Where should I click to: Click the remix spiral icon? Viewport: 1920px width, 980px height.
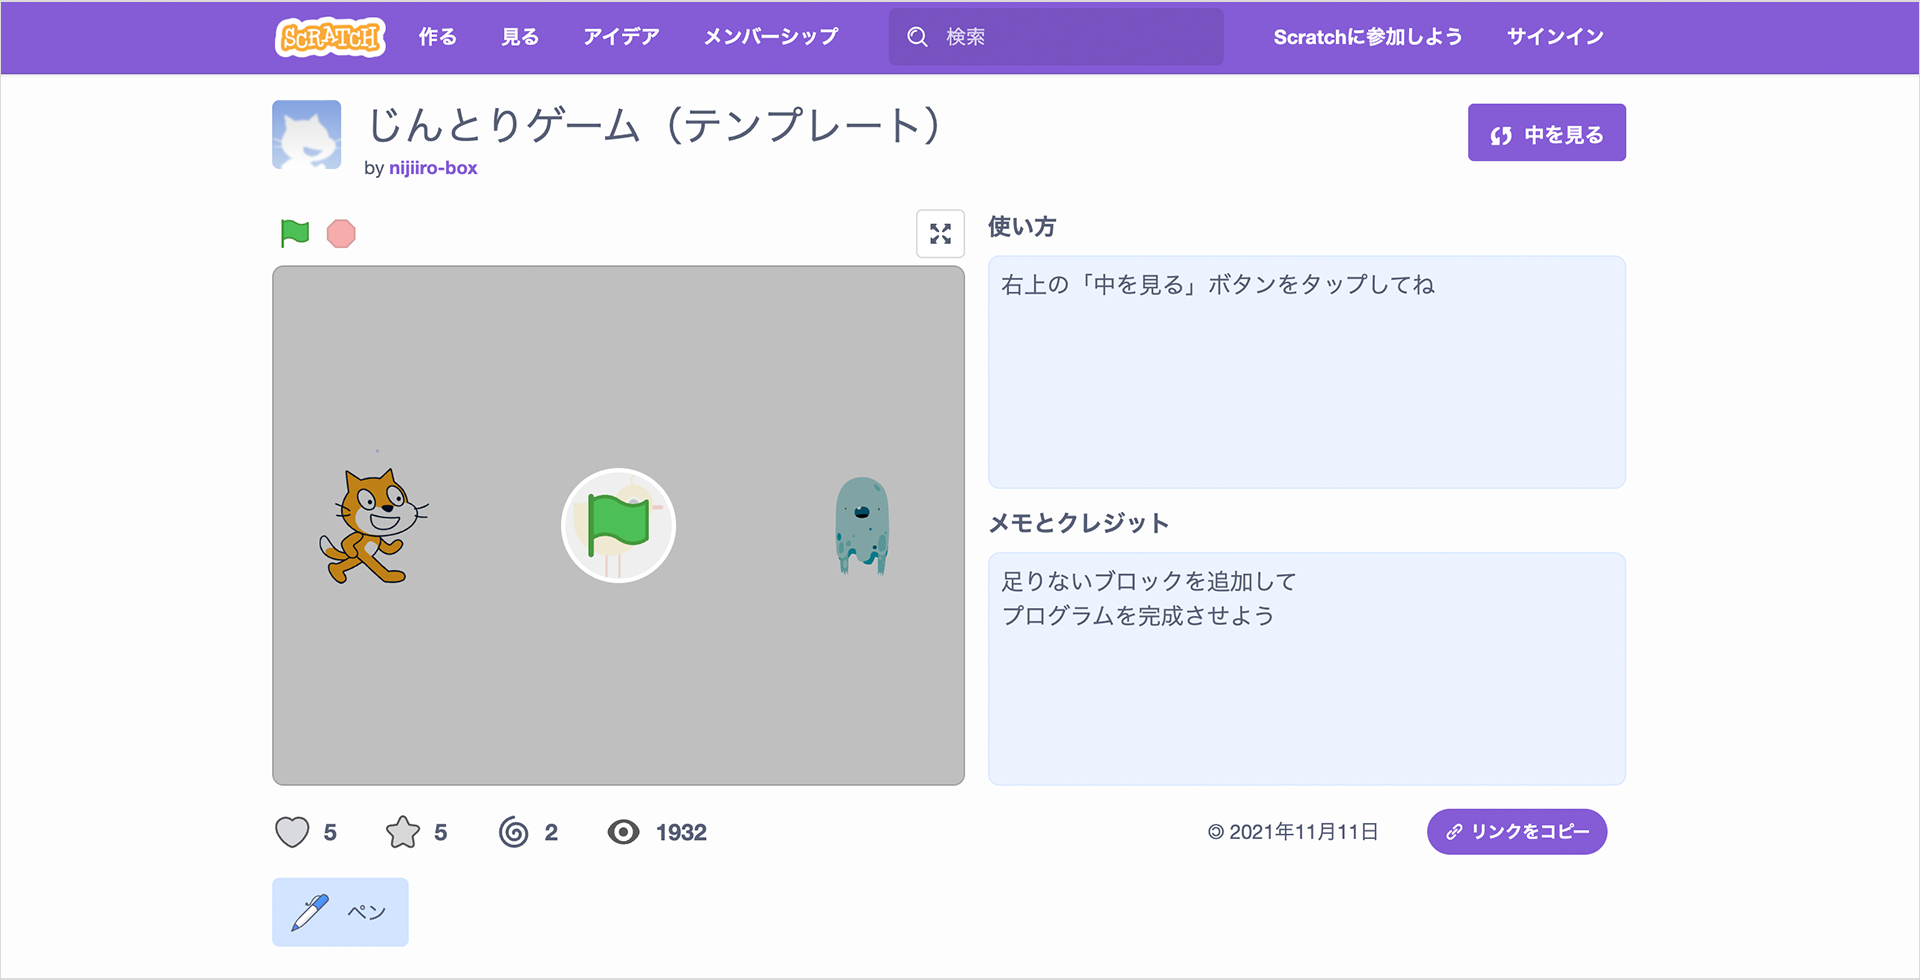point(513,832)
